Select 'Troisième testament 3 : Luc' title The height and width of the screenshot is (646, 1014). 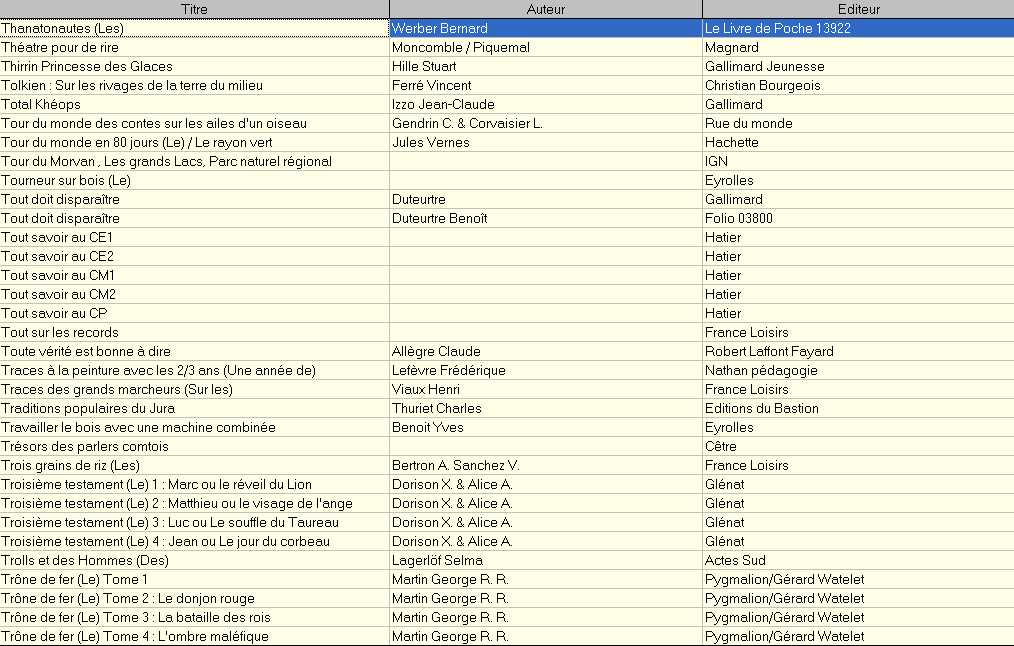pos(194,522)
